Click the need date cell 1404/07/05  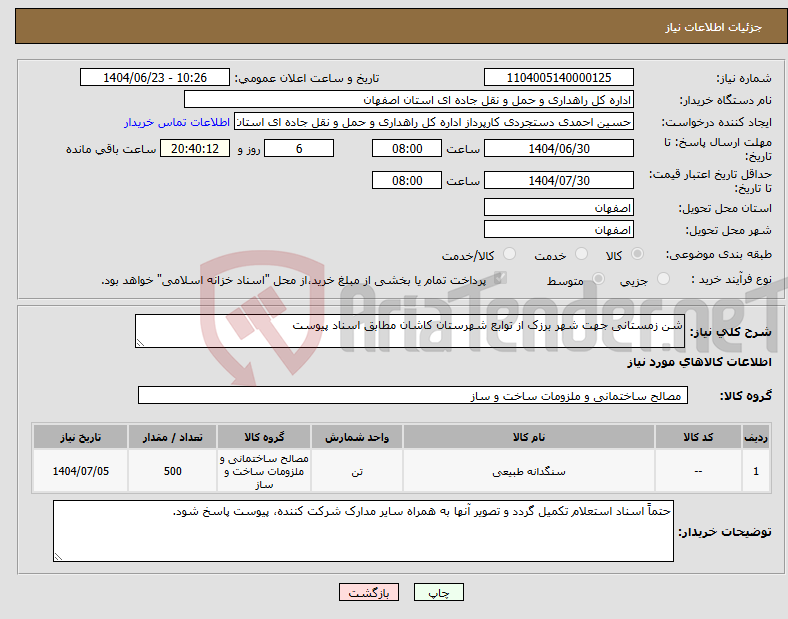(80, 471)
